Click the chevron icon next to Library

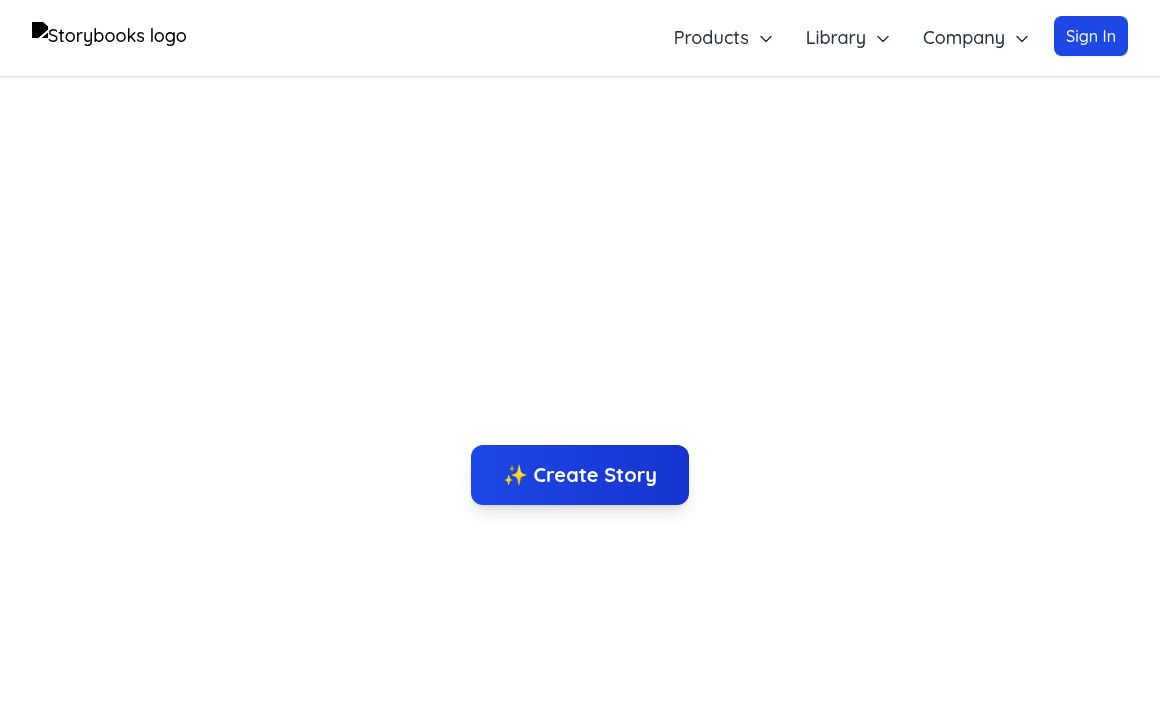pyautogui.click(x=883, y=39)
